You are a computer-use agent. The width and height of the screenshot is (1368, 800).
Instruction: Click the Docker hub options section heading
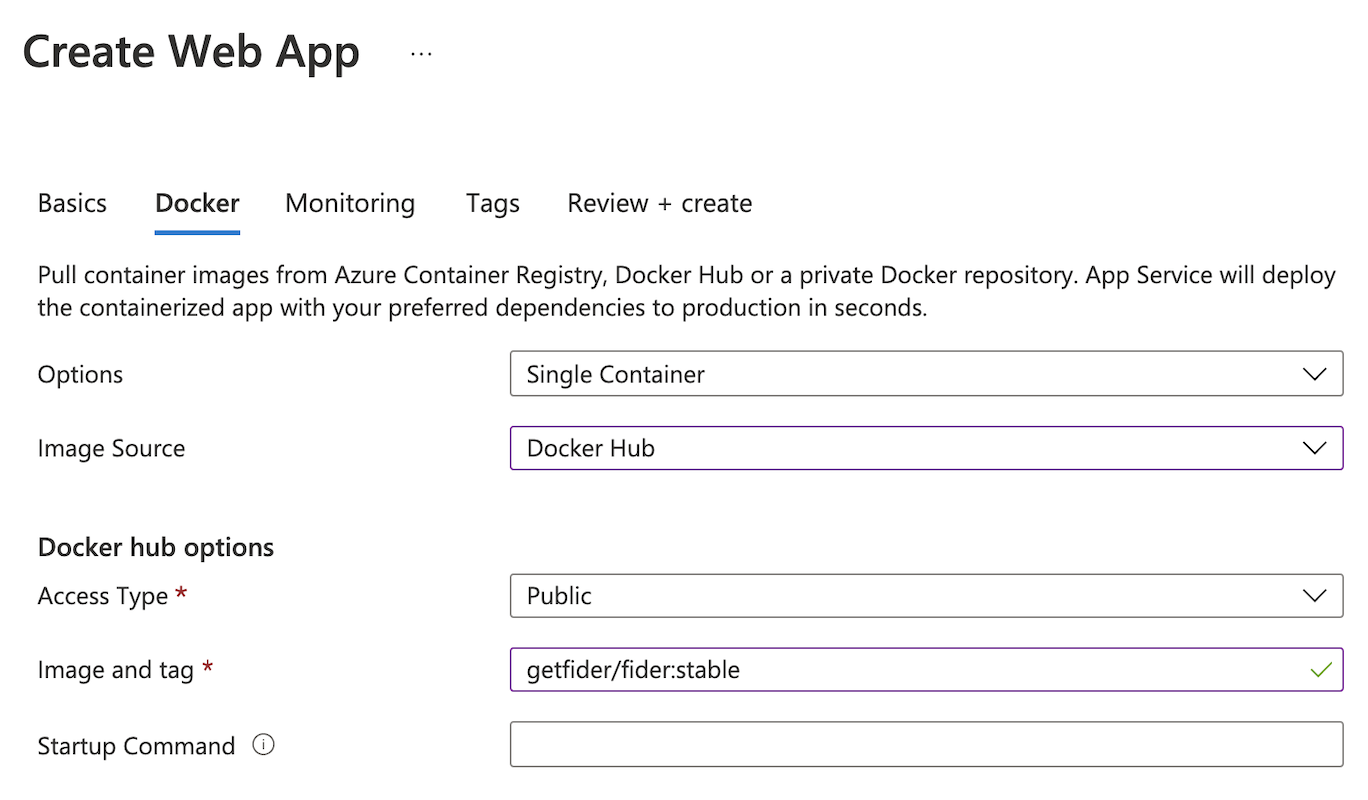pyautogui.click(x=155, y=547)
